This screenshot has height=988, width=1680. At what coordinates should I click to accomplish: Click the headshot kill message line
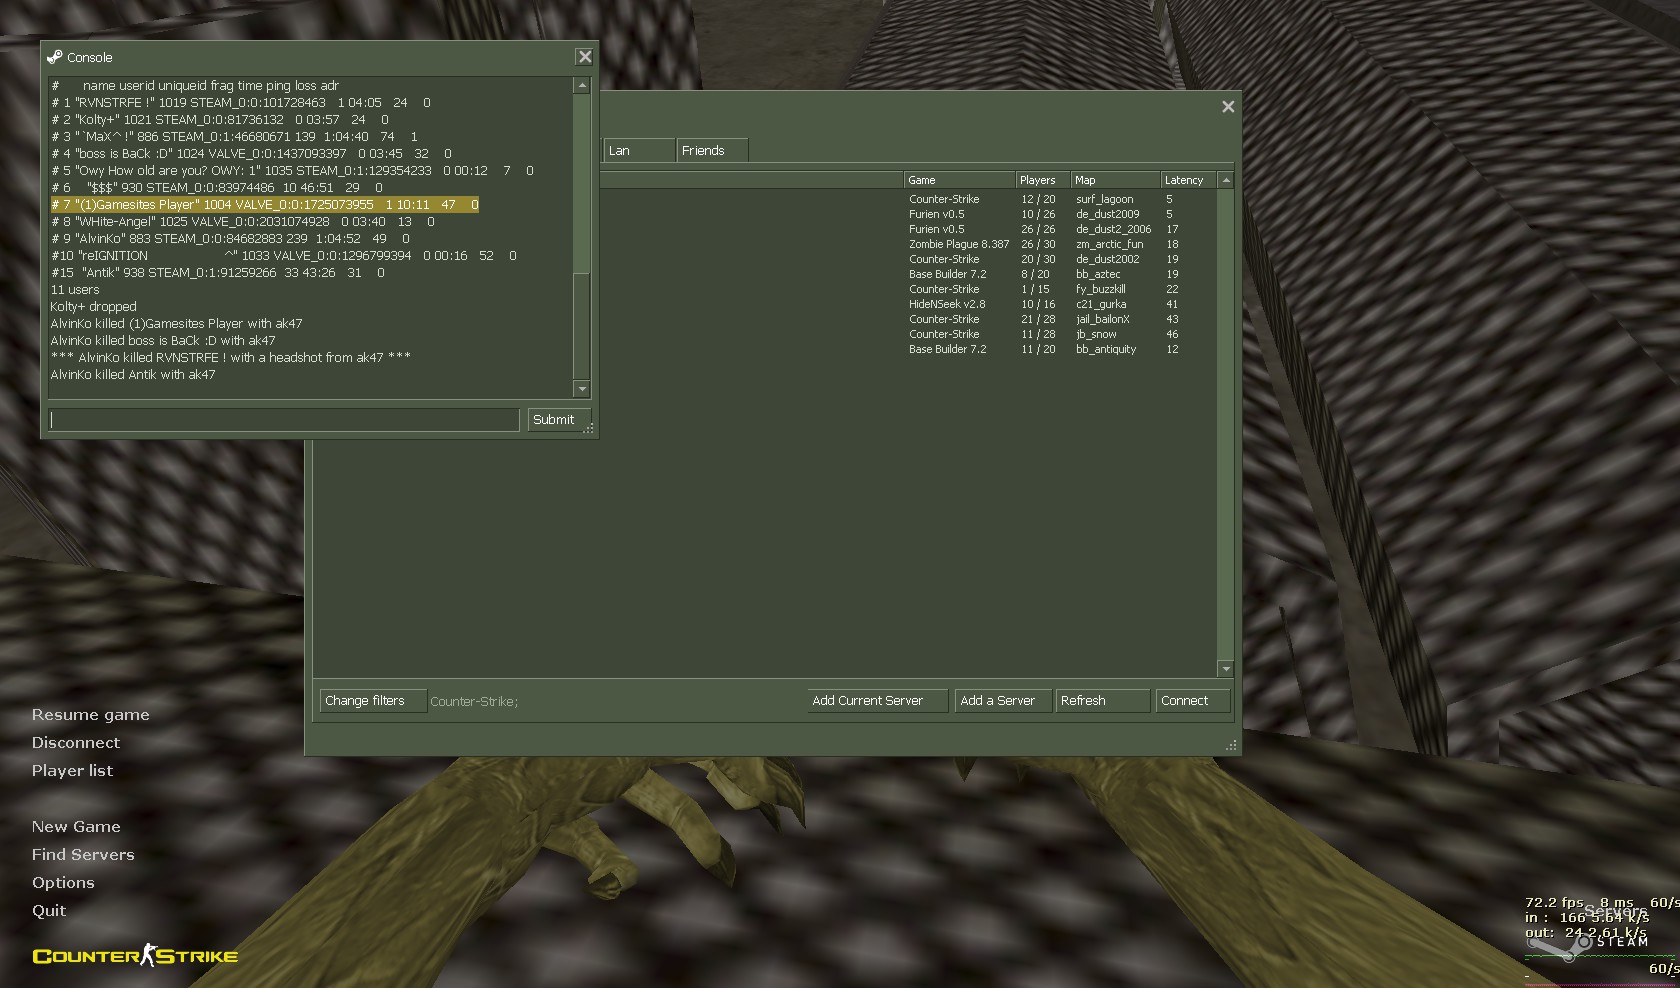click(231, 357)
